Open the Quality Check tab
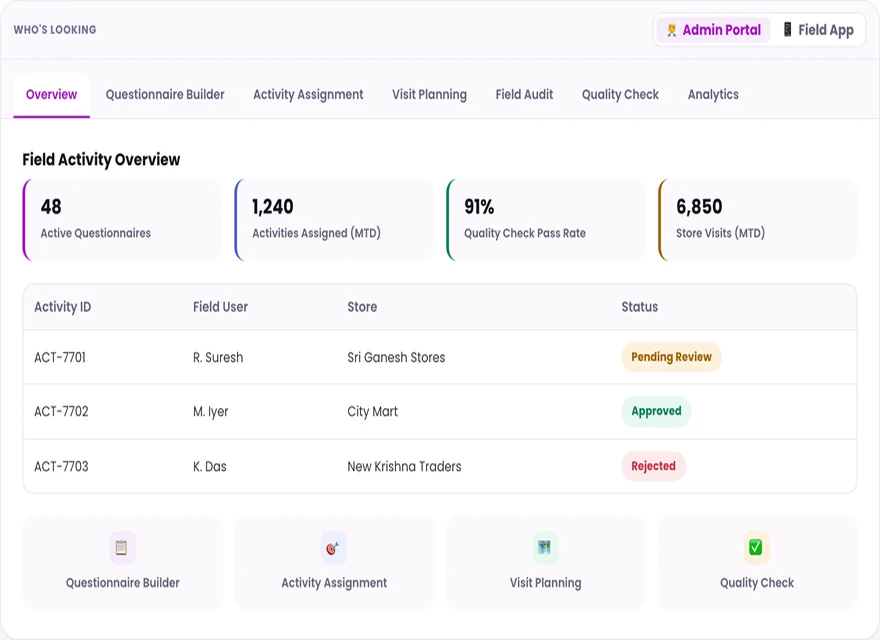Viewport: 880px width, 640px height. pyautogui.click(x=620, y=94)
